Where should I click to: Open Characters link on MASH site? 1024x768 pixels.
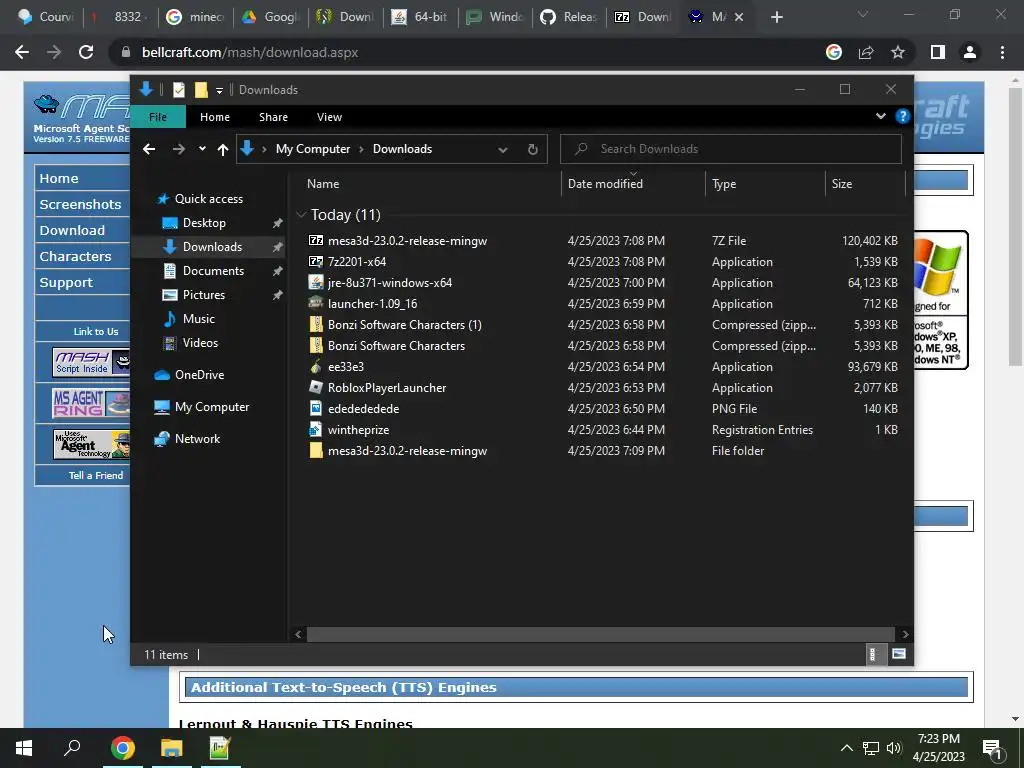pyautogui.click(x=75, y=257)
